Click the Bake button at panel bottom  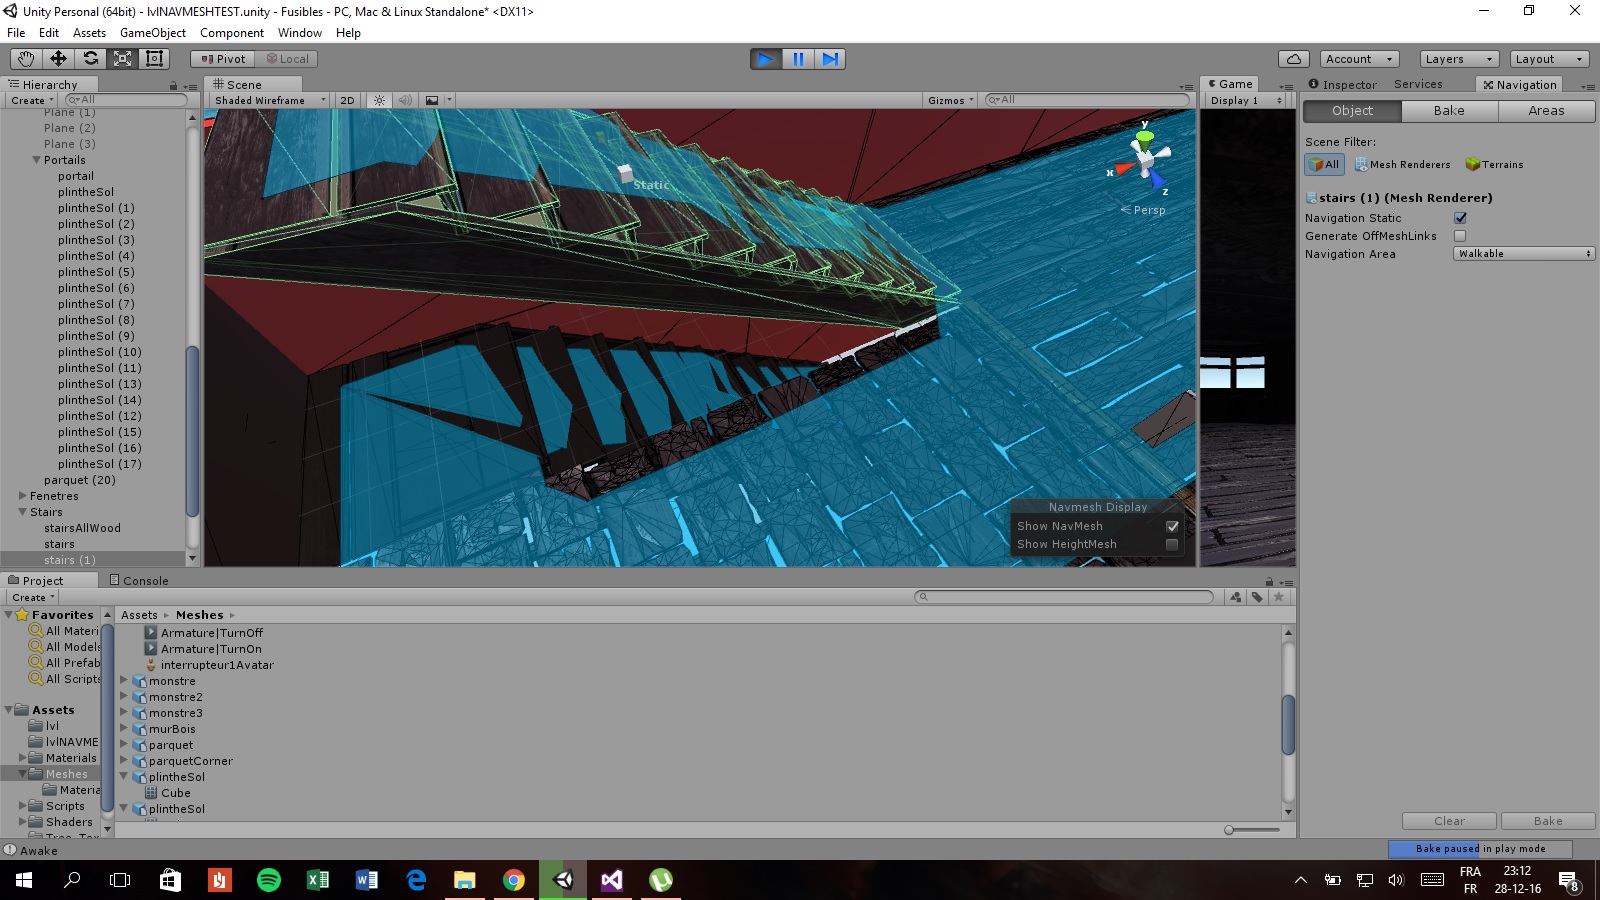tap(1548, 821)
